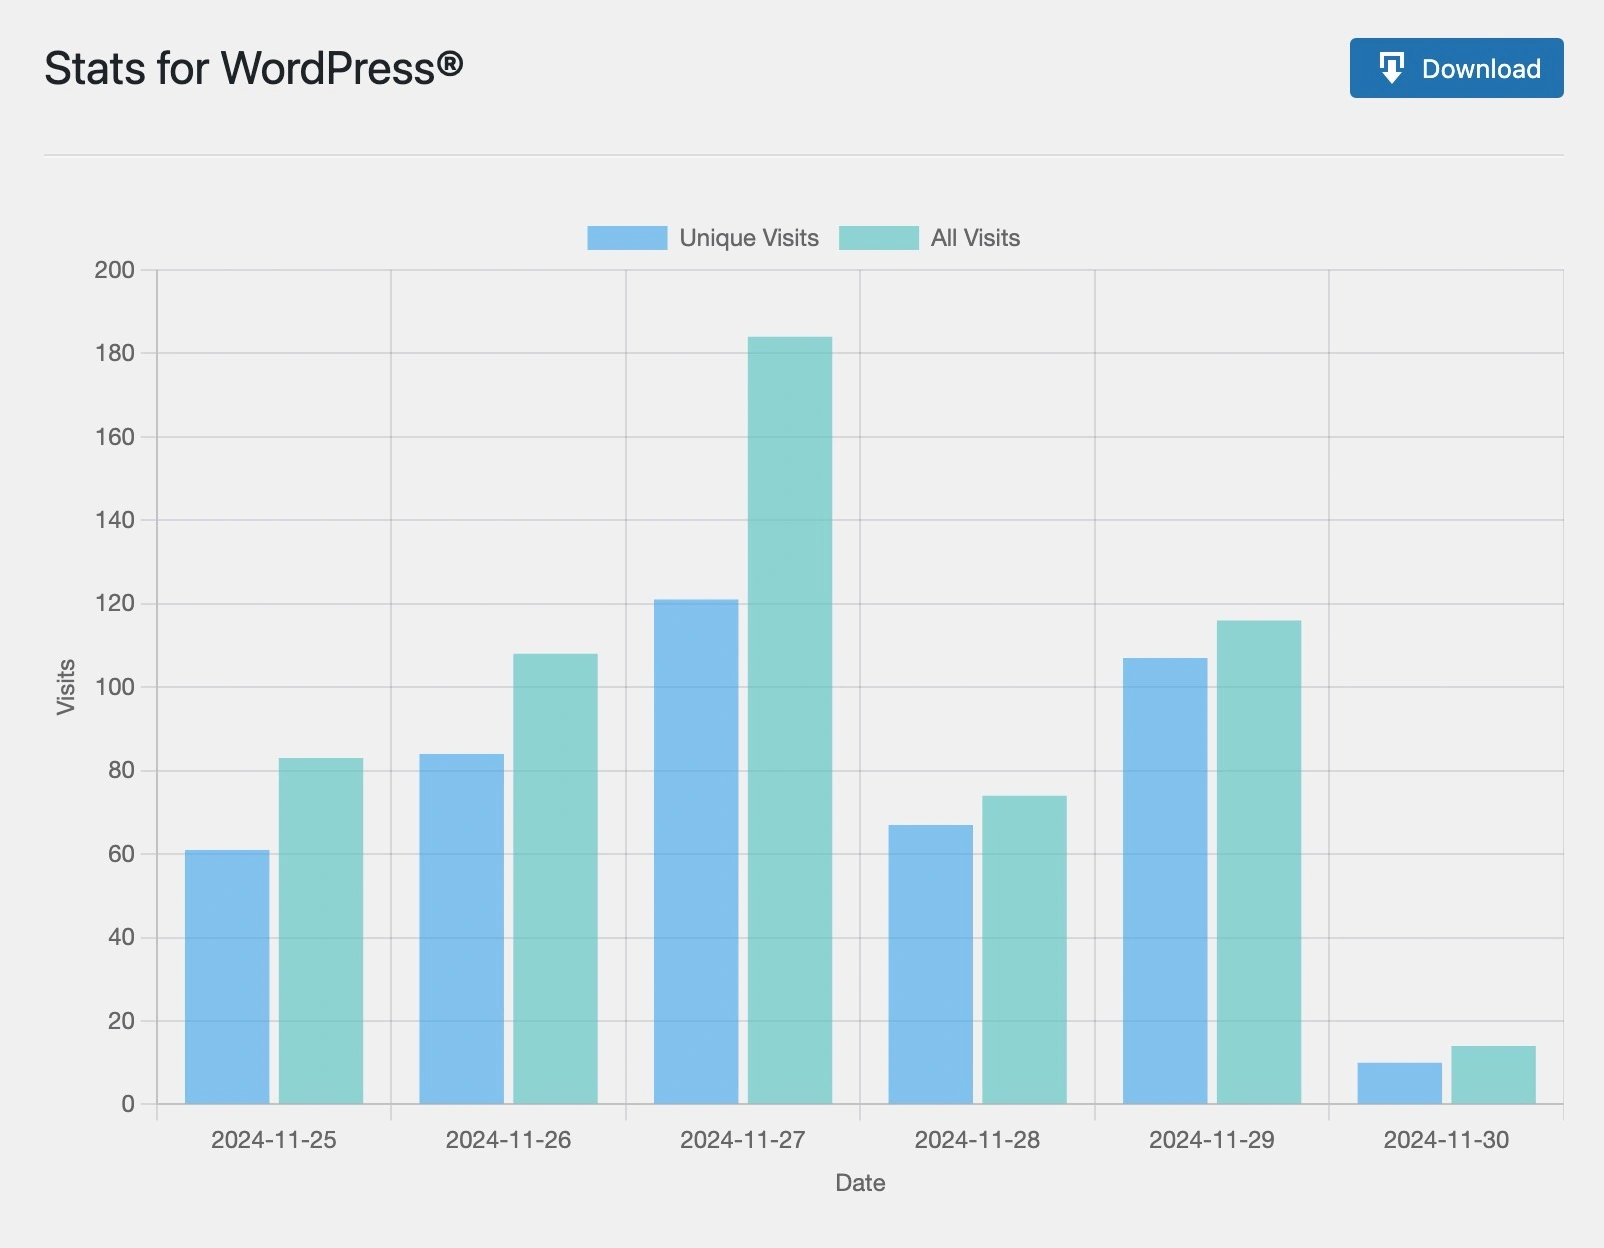Click the 20 y-axis value
1604x1248 pixels.
coord(121,1021)
